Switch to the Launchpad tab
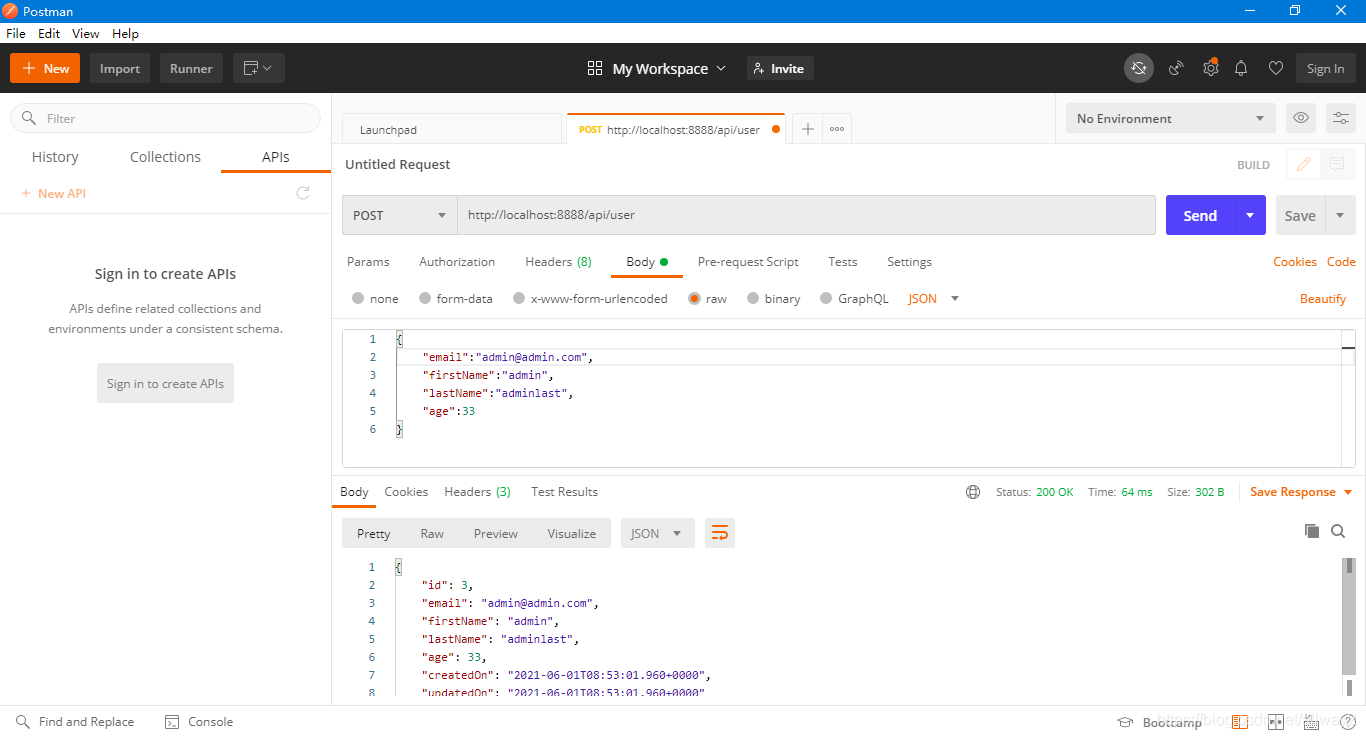Image resolution: width=1366 pixels, height=738 pixels. tap(452, 129)
